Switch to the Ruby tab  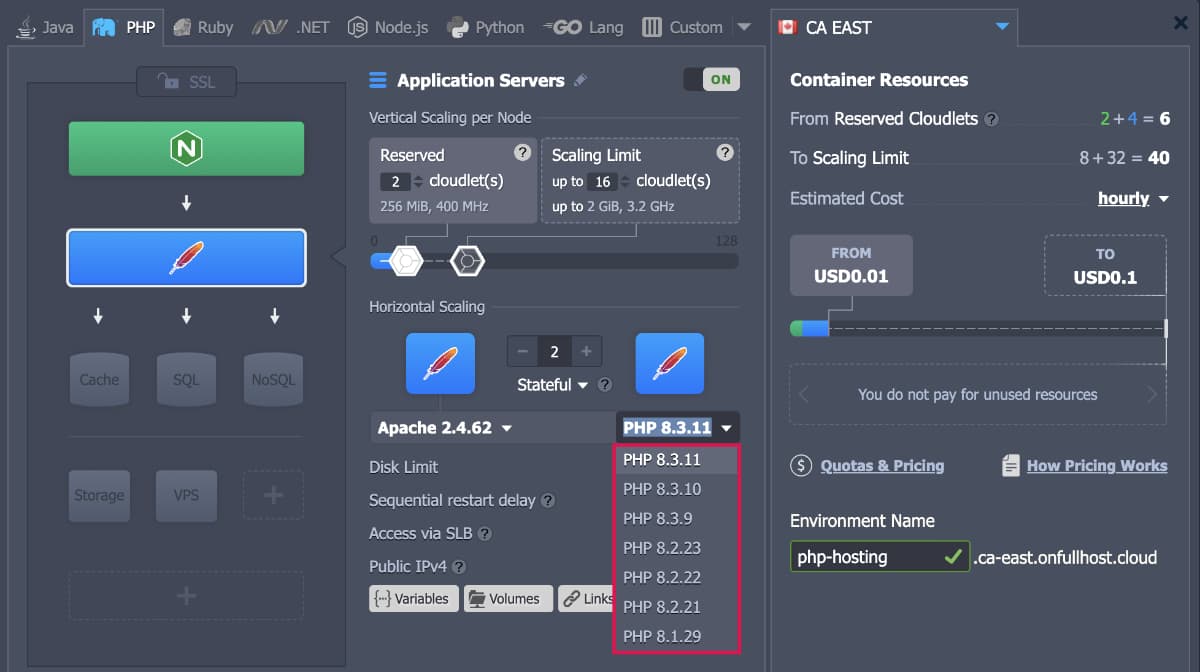[x=203, y=27]
